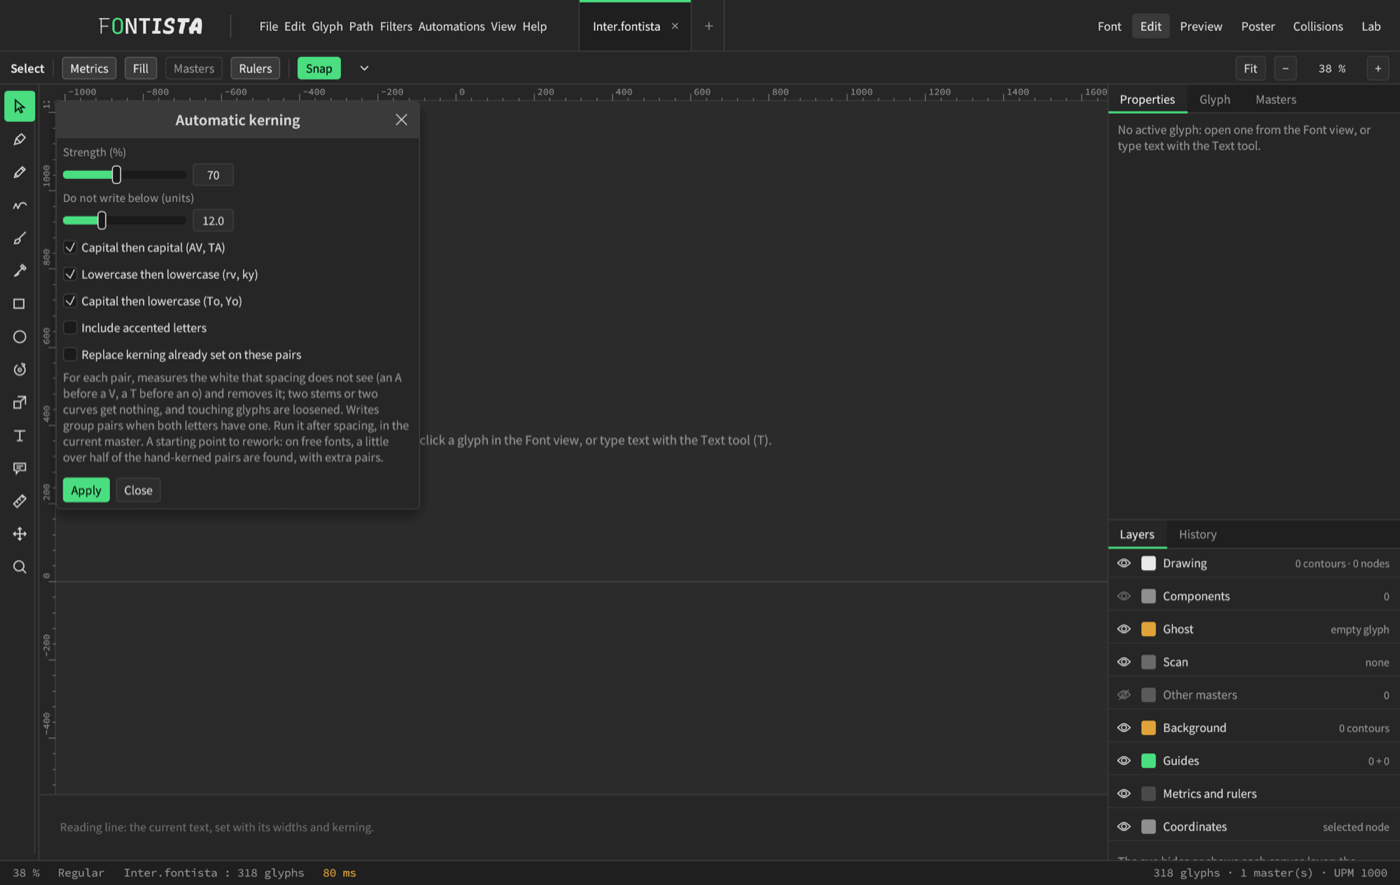Select the Text tool (T)
The width and height of the screenshot is (1400, 885).
(x=19, y=436)
